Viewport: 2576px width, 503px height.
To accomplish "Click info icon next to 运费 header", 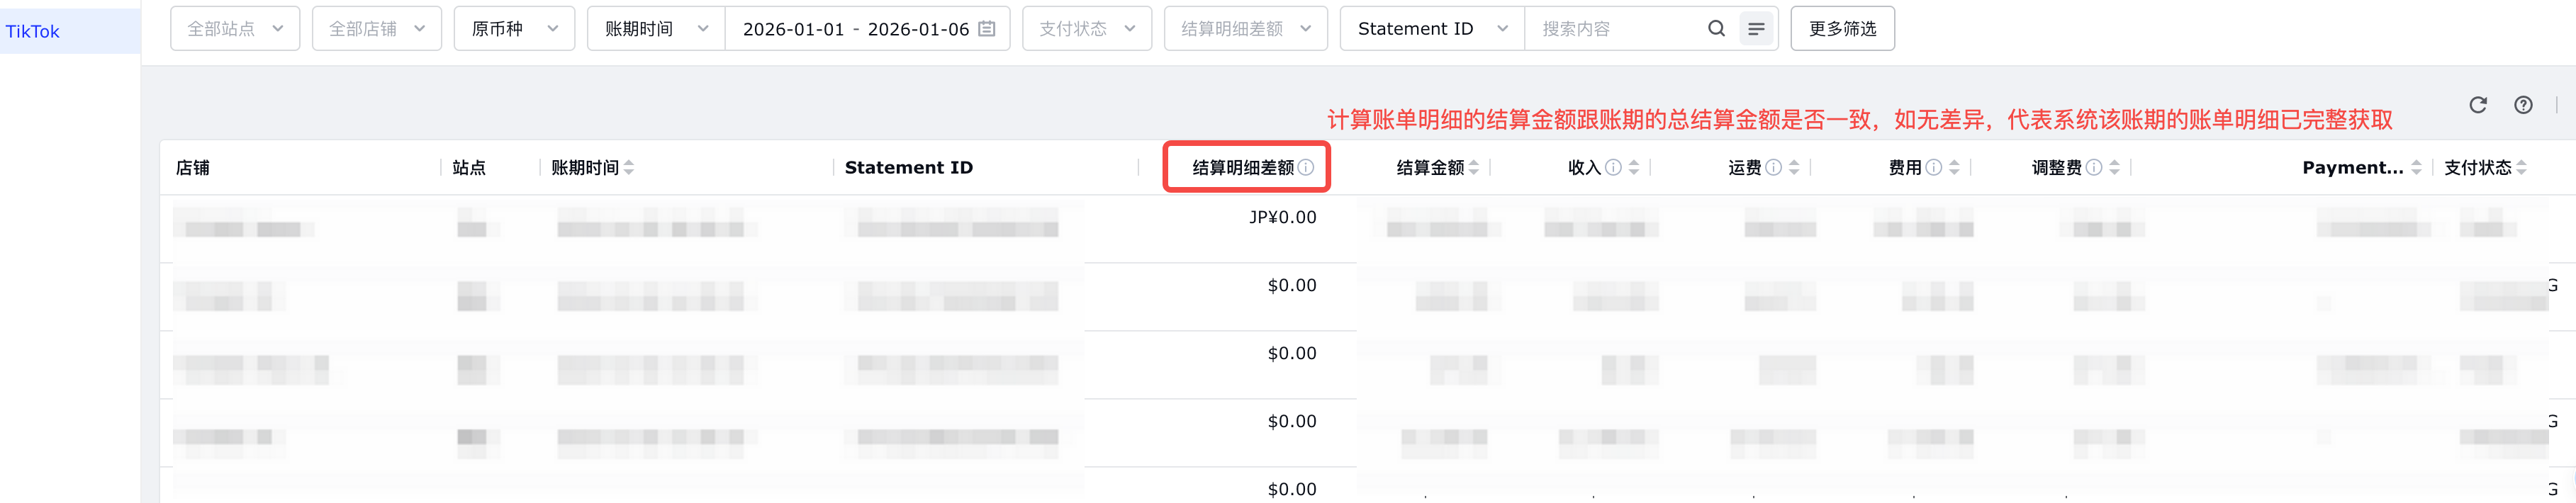I will point(1773,168).
